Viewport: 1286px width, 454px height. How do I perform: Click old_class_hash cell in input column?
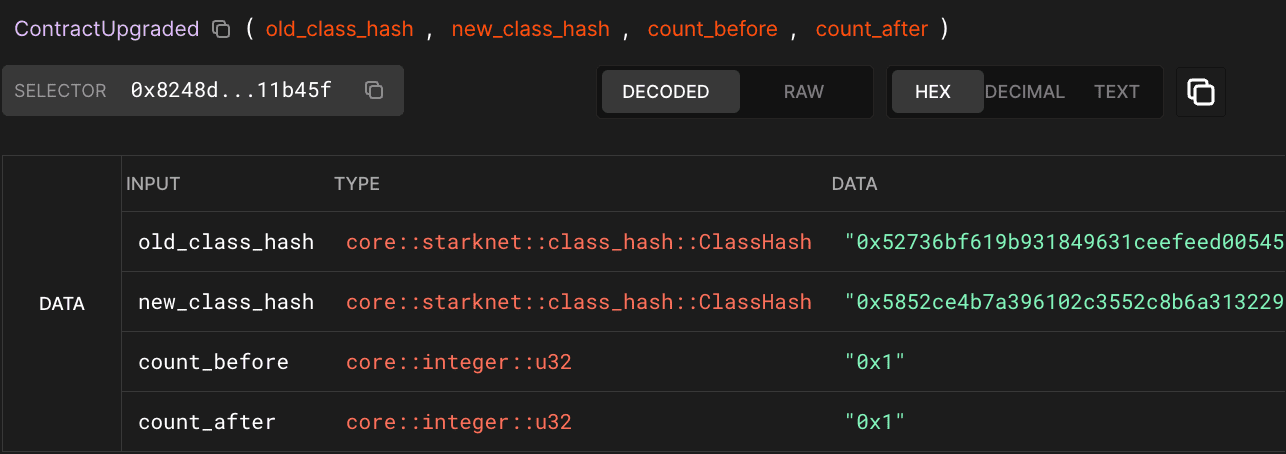coord(226,242)
